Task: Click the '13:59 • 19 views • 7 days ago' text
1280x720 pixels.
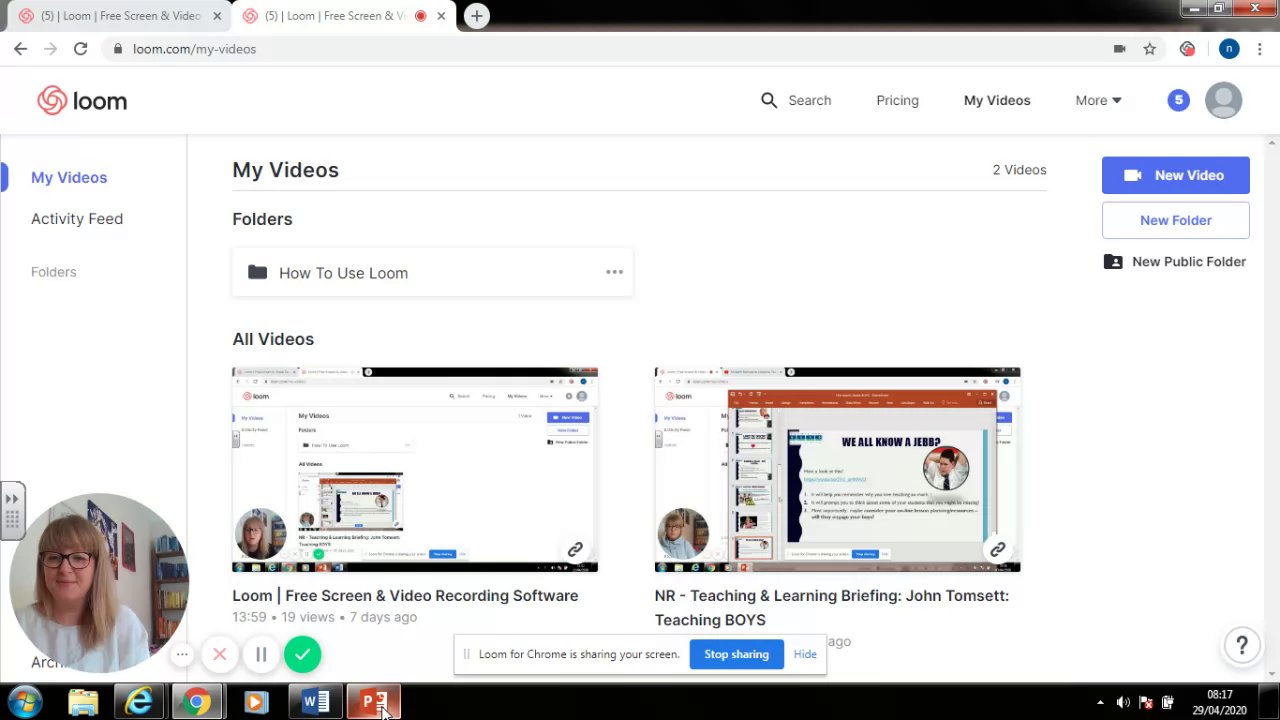Action: 324,617
